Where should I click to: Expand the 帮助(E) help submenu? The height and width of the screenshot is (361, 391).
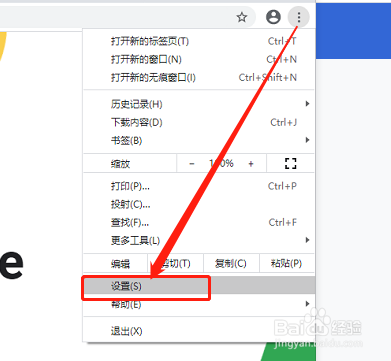(x=199, y=304)
